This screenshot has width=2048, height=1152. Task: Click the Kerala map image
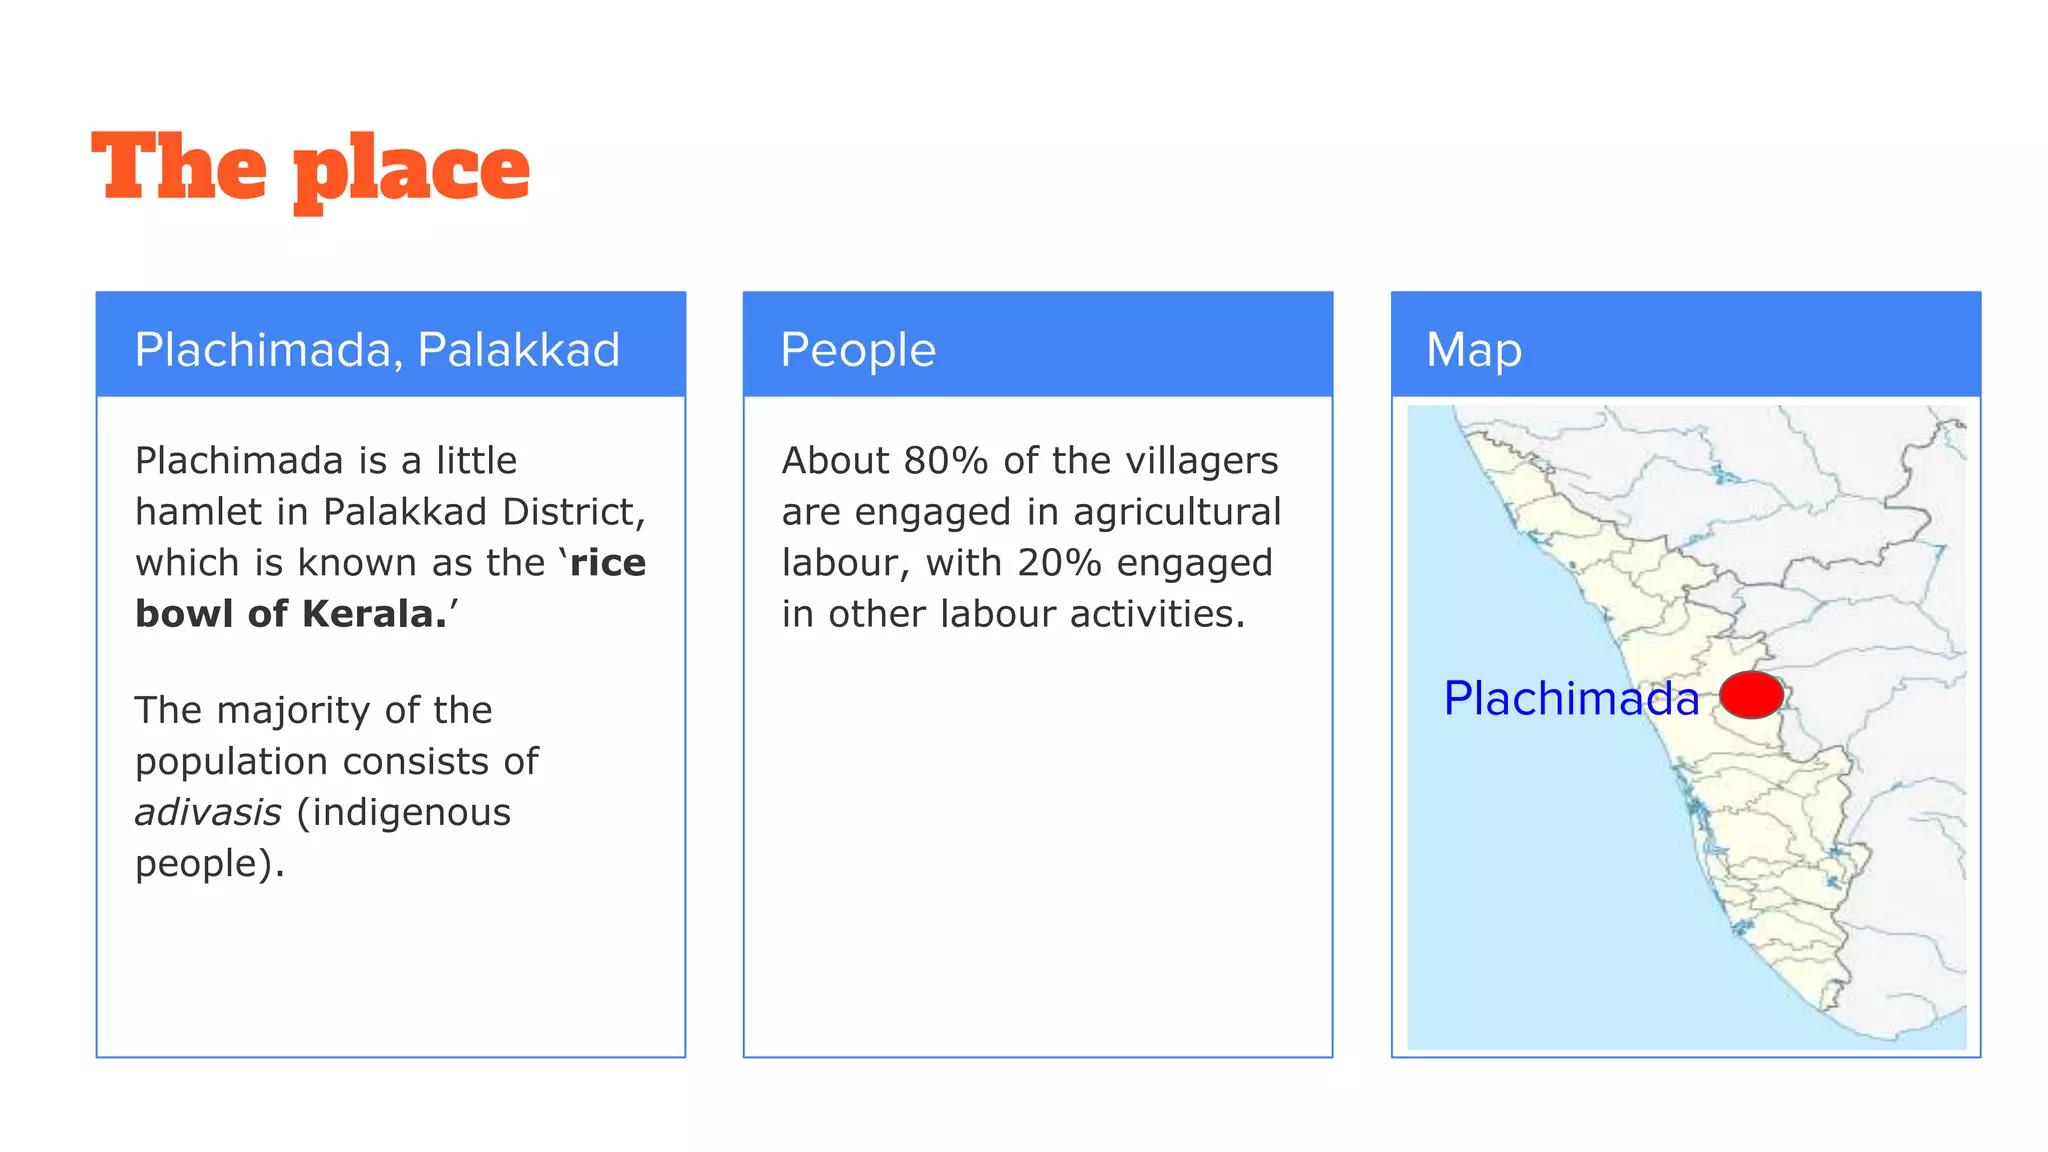point(1687,727)
